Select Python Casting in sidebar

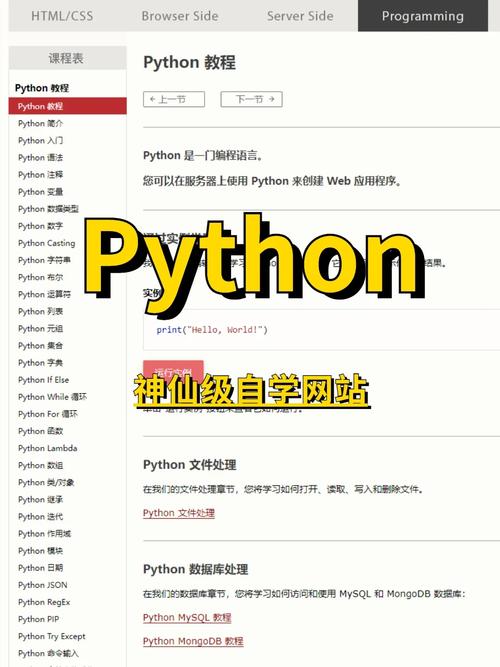click(x=46, y=243)
